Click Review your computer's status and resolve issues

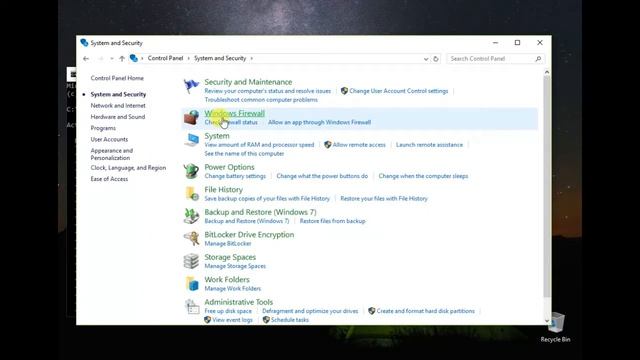268,91
